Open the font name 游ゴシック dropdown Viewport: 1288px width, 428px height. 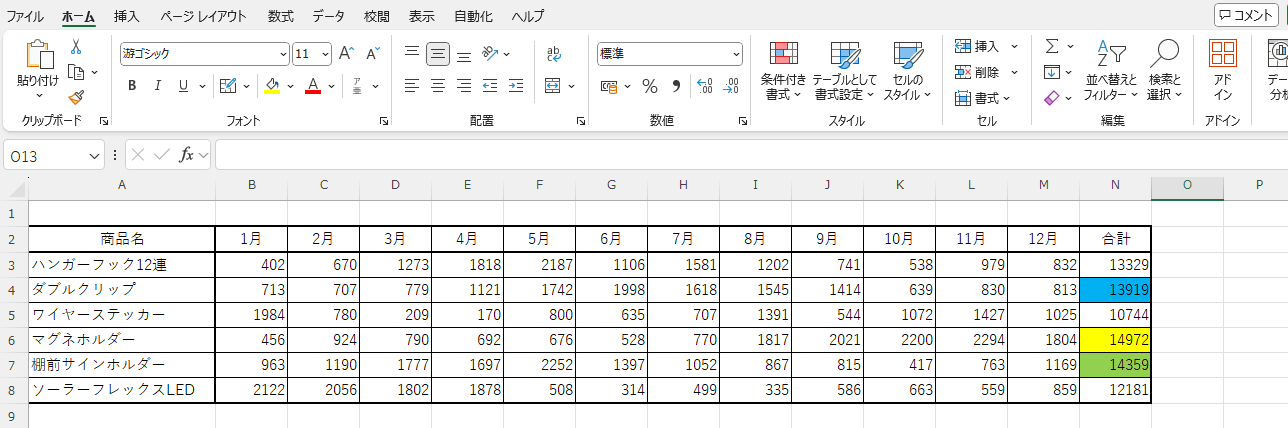point(283,54)
